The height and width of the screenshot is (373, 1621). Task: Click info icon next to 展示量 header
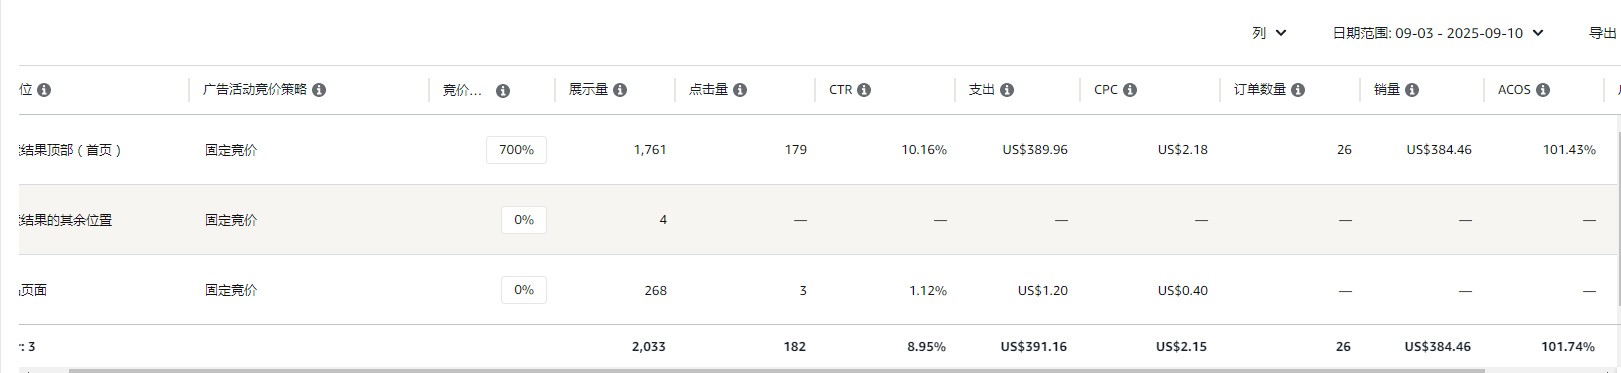pos(620,90)
